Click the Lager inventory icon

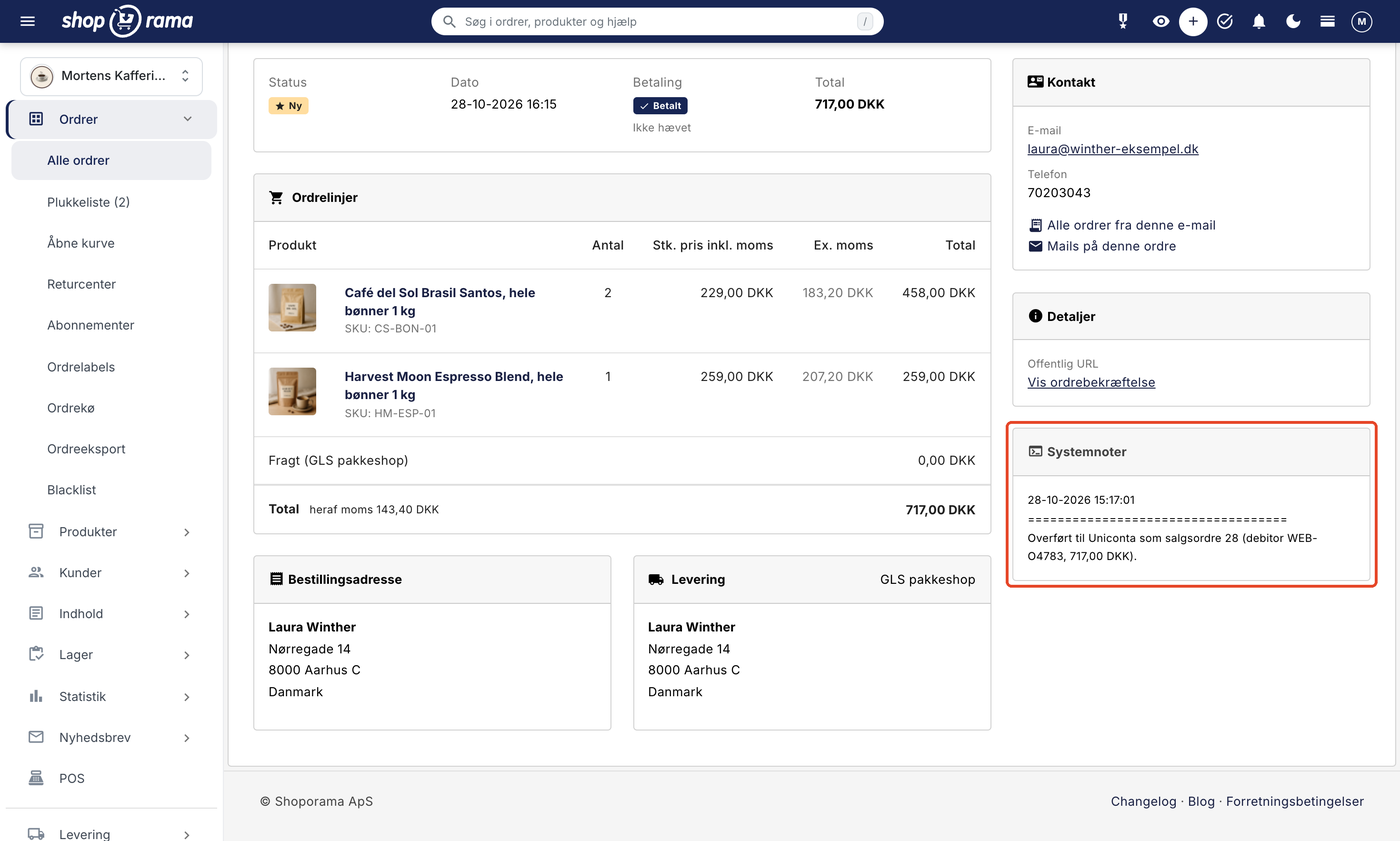[x=36, y=654]
